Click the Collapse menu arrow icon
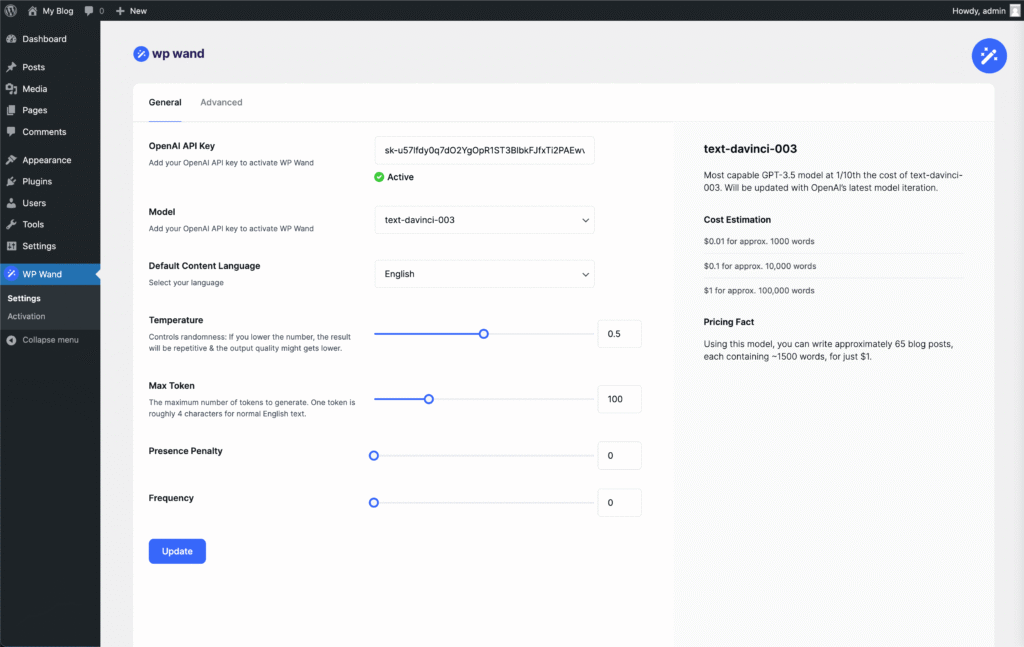 [11, 339]
